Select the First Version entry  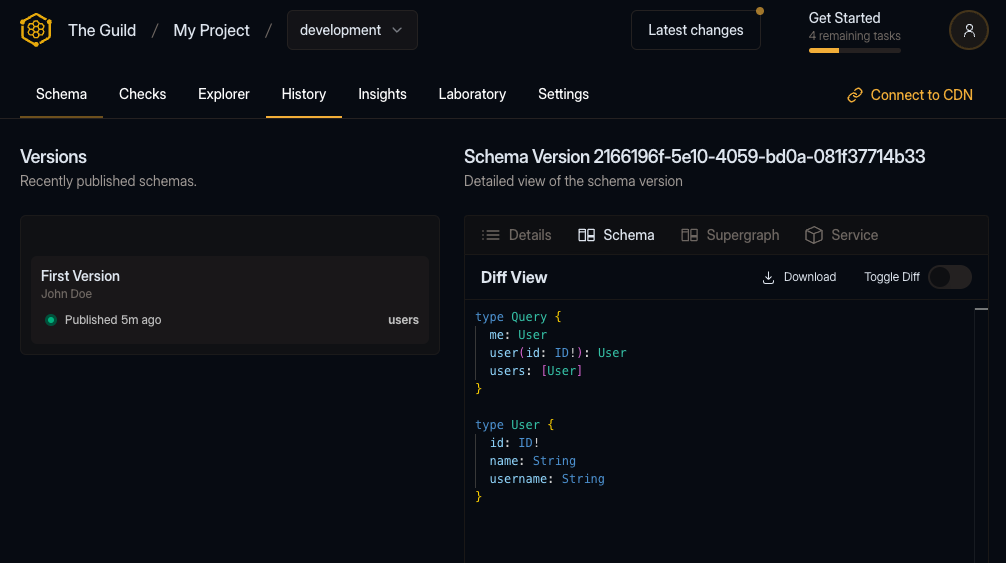(229, 299)
